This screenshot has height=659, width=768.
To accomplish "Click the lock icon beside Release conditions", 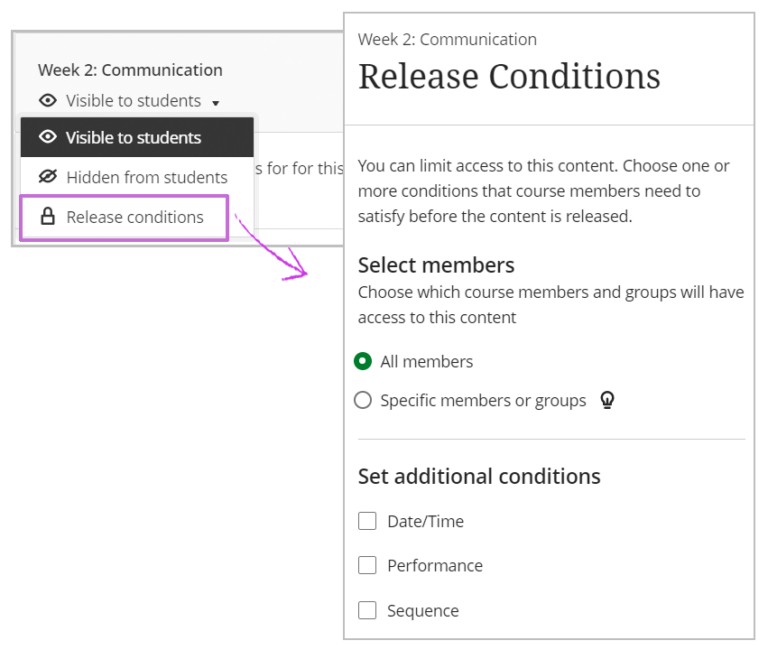I will (47, 217).
